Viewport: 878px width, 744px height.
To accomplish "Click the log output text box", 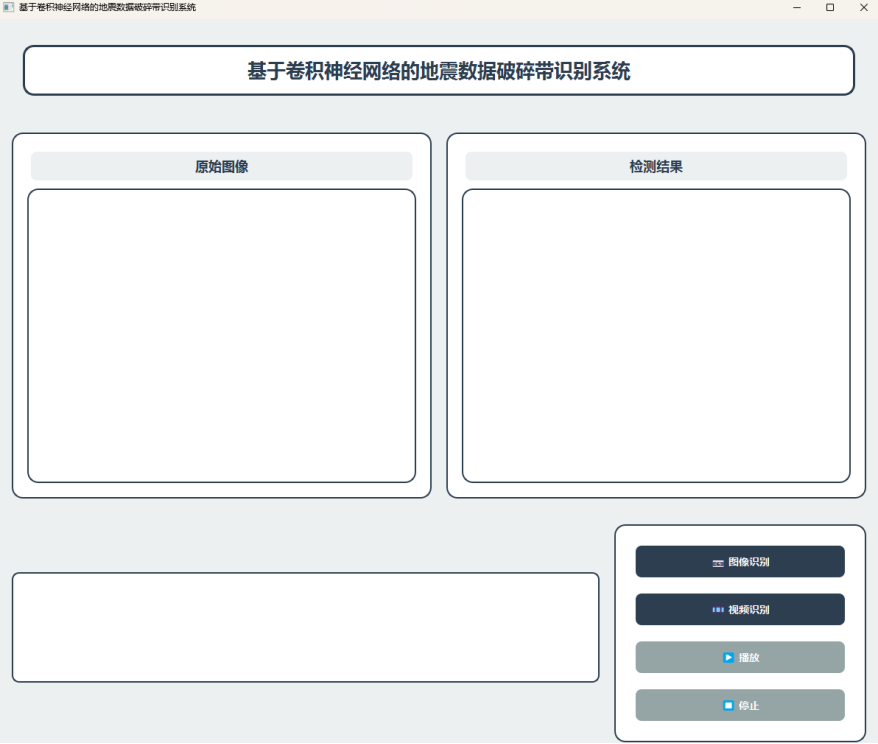I will pyautogui.click(x=306, y=627).
